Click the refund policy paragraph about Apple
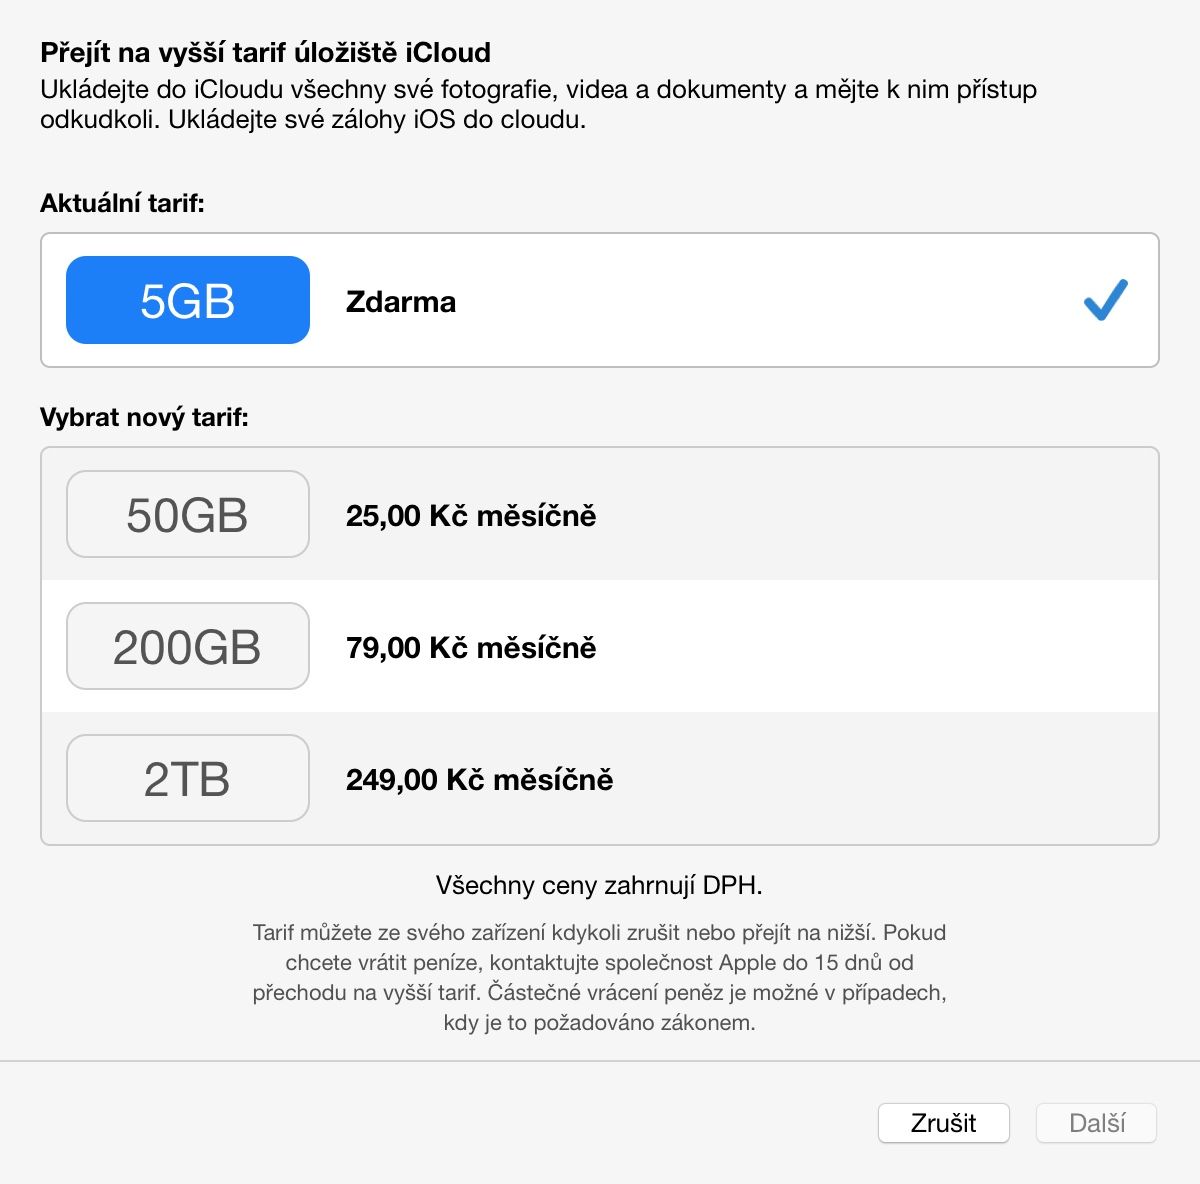1200x1184 pixels. pos(599,977)
